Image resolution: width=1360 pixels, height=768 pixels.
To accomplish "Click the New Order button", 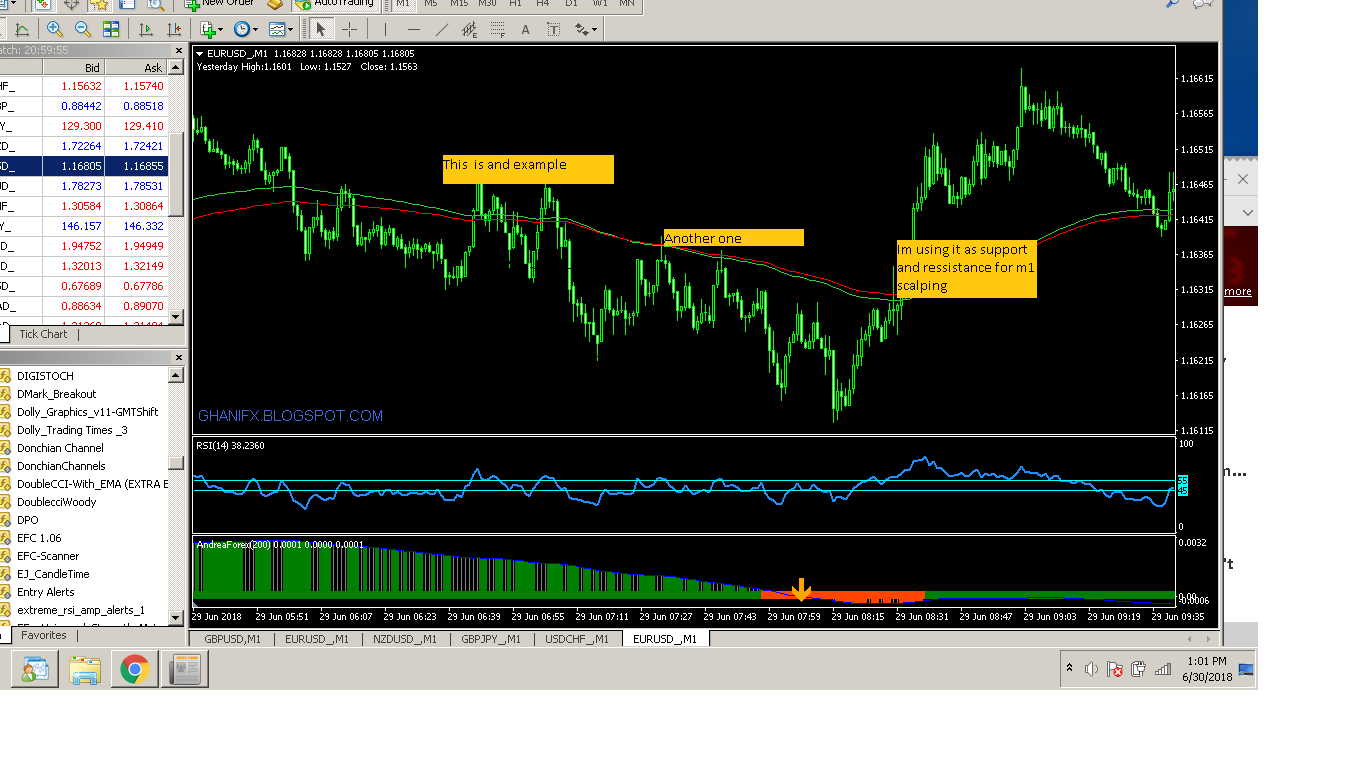I will coord(219,3).
